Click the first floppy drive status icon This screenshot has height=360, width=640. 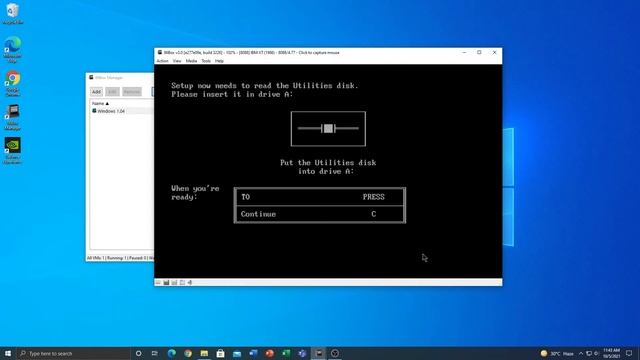pos(158,282)
